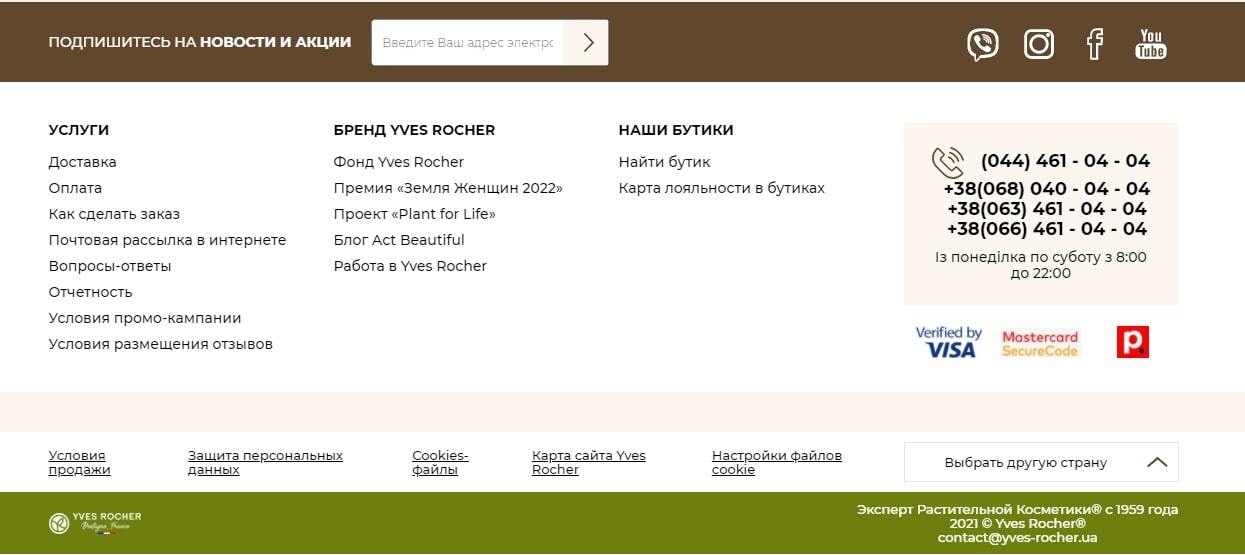
Task: Open the Instagram social icon
Action: tap(1039, 44)
